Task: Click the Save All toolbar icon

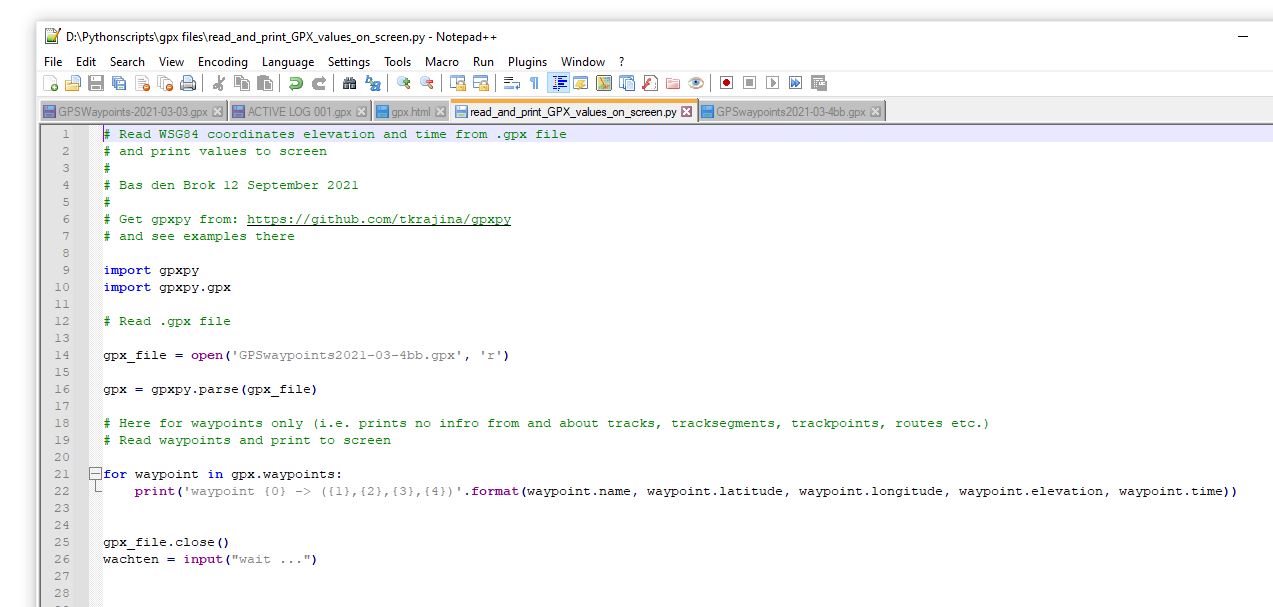Action: [x=118, y=83]
